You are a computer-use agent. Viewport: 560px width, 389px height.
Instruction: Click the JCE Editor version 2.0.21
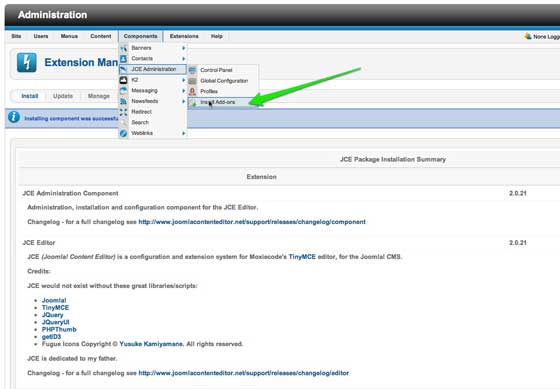click(518, 243)
